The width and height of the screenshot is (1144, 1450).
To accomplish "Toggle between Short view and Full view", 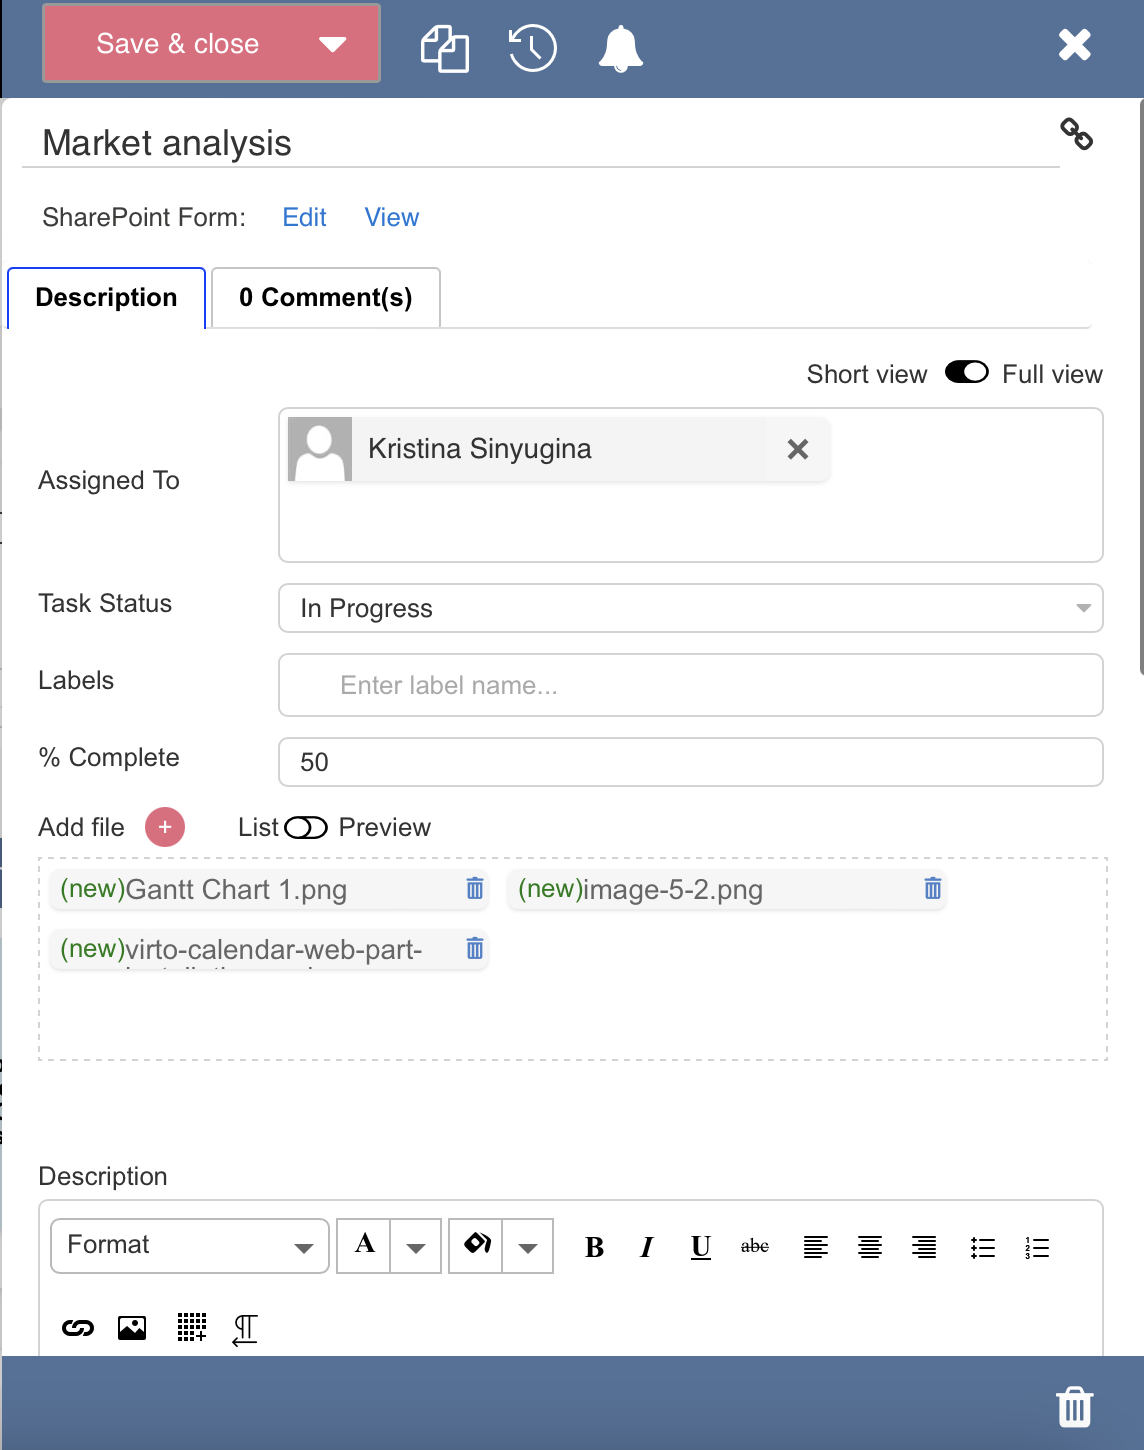I will (966, 373).
